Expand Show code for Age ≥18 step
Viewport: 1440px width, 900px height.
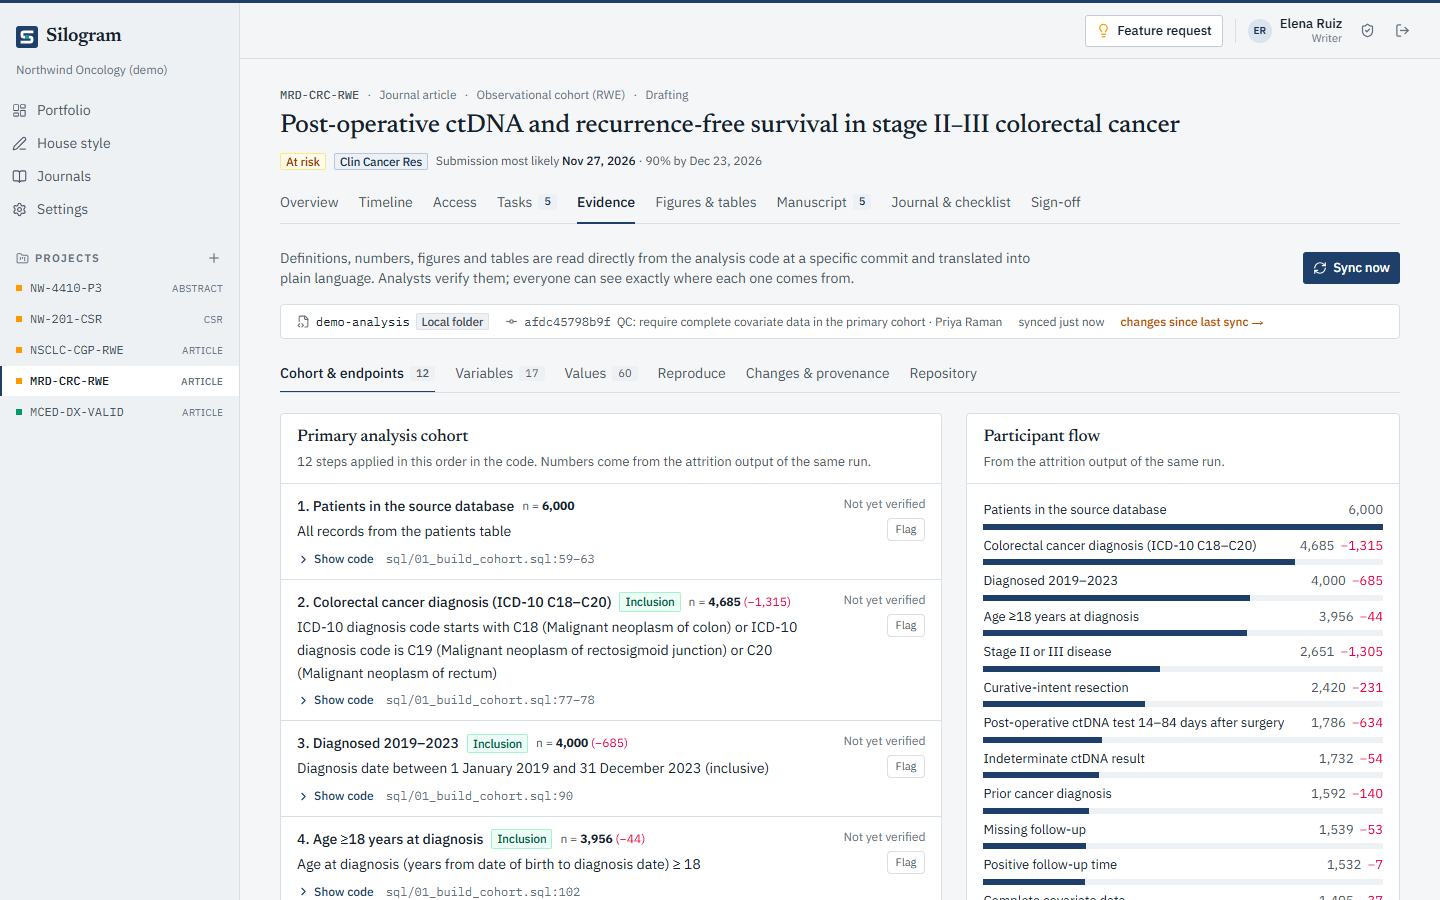337,891
